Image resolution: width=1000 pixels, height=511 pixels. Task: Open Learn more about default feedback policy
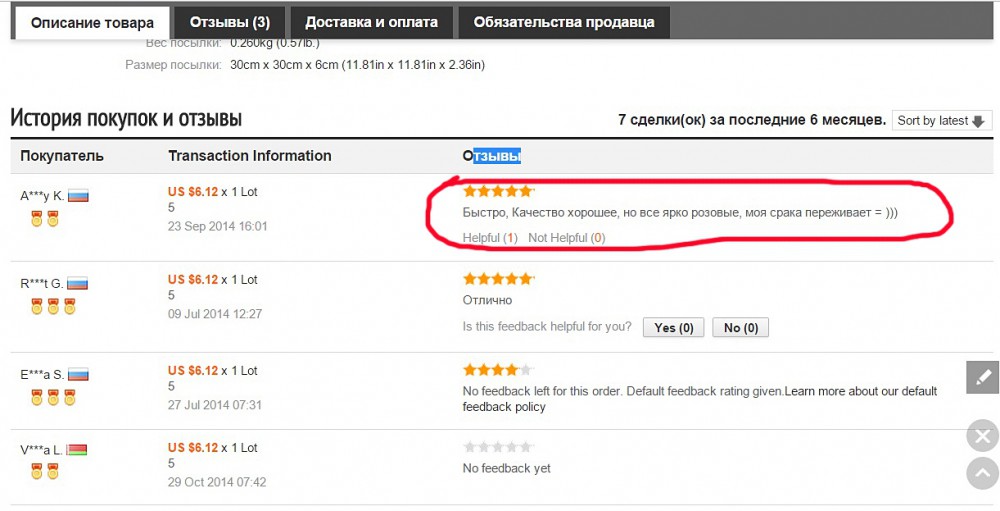pos(700,399)
